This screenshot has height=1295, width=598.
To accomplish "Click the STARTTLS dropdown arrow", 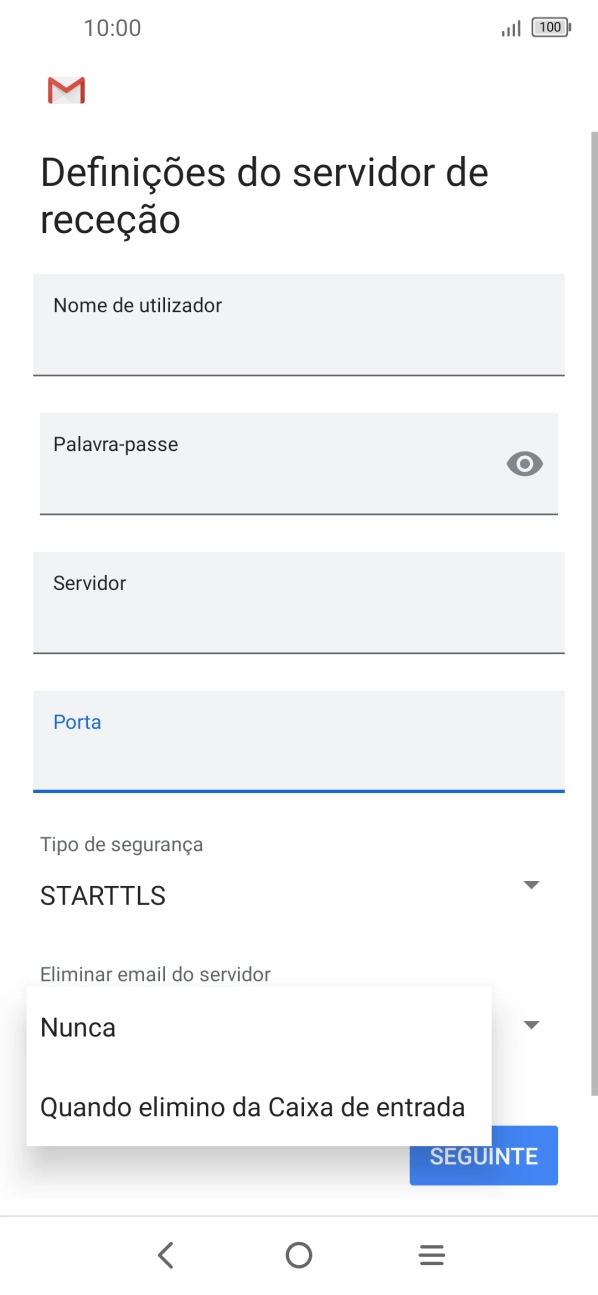I will pos(532,884).
